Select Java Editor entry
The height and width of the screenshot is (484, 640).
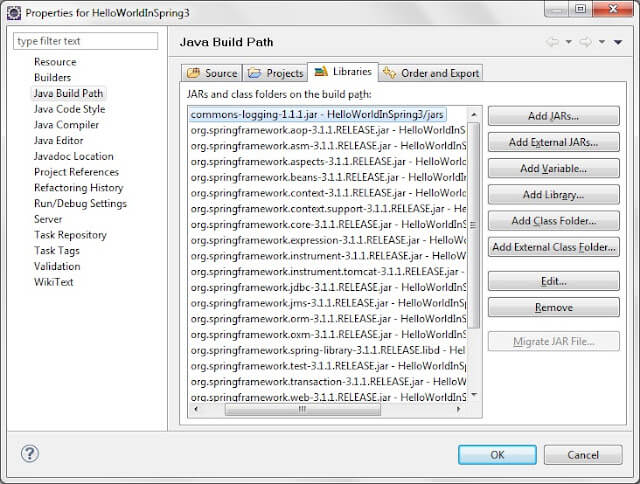click(x=58, y=140)
